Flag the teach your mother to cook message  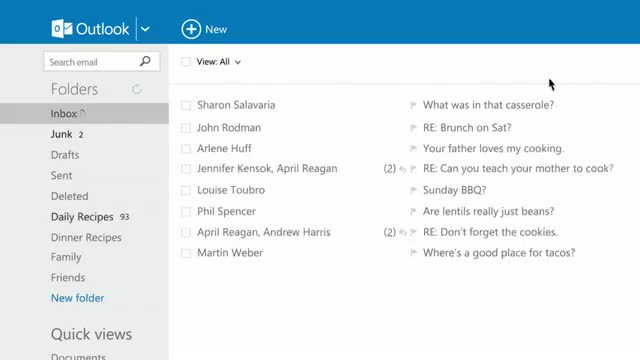(413, 169)
